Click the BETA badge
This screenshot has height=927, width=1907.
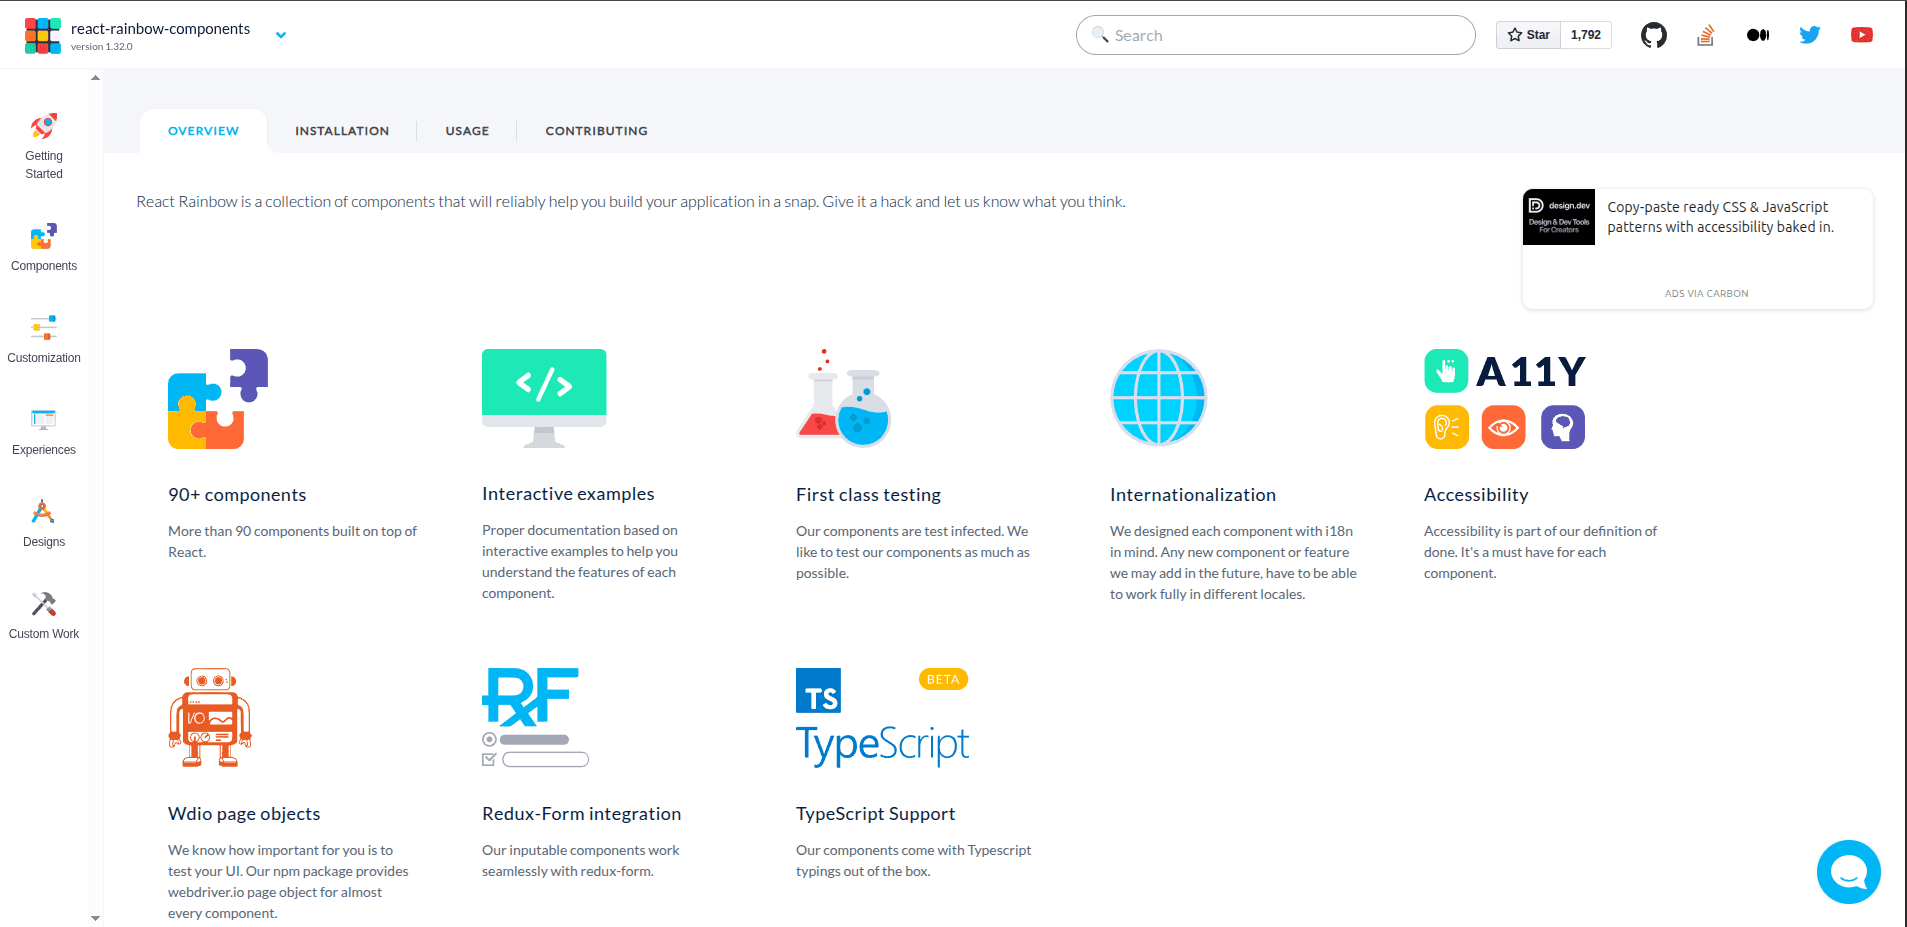click(943, 679)
